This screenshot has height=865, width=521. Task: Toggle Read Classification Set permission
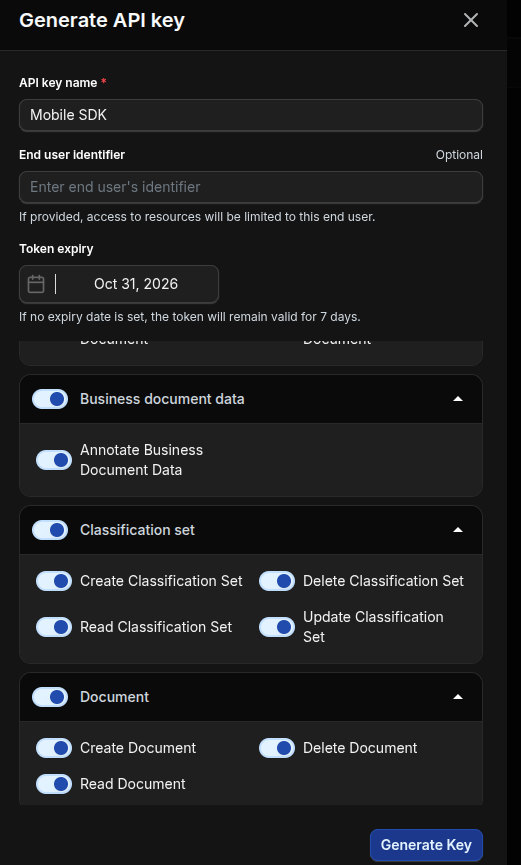54,627
